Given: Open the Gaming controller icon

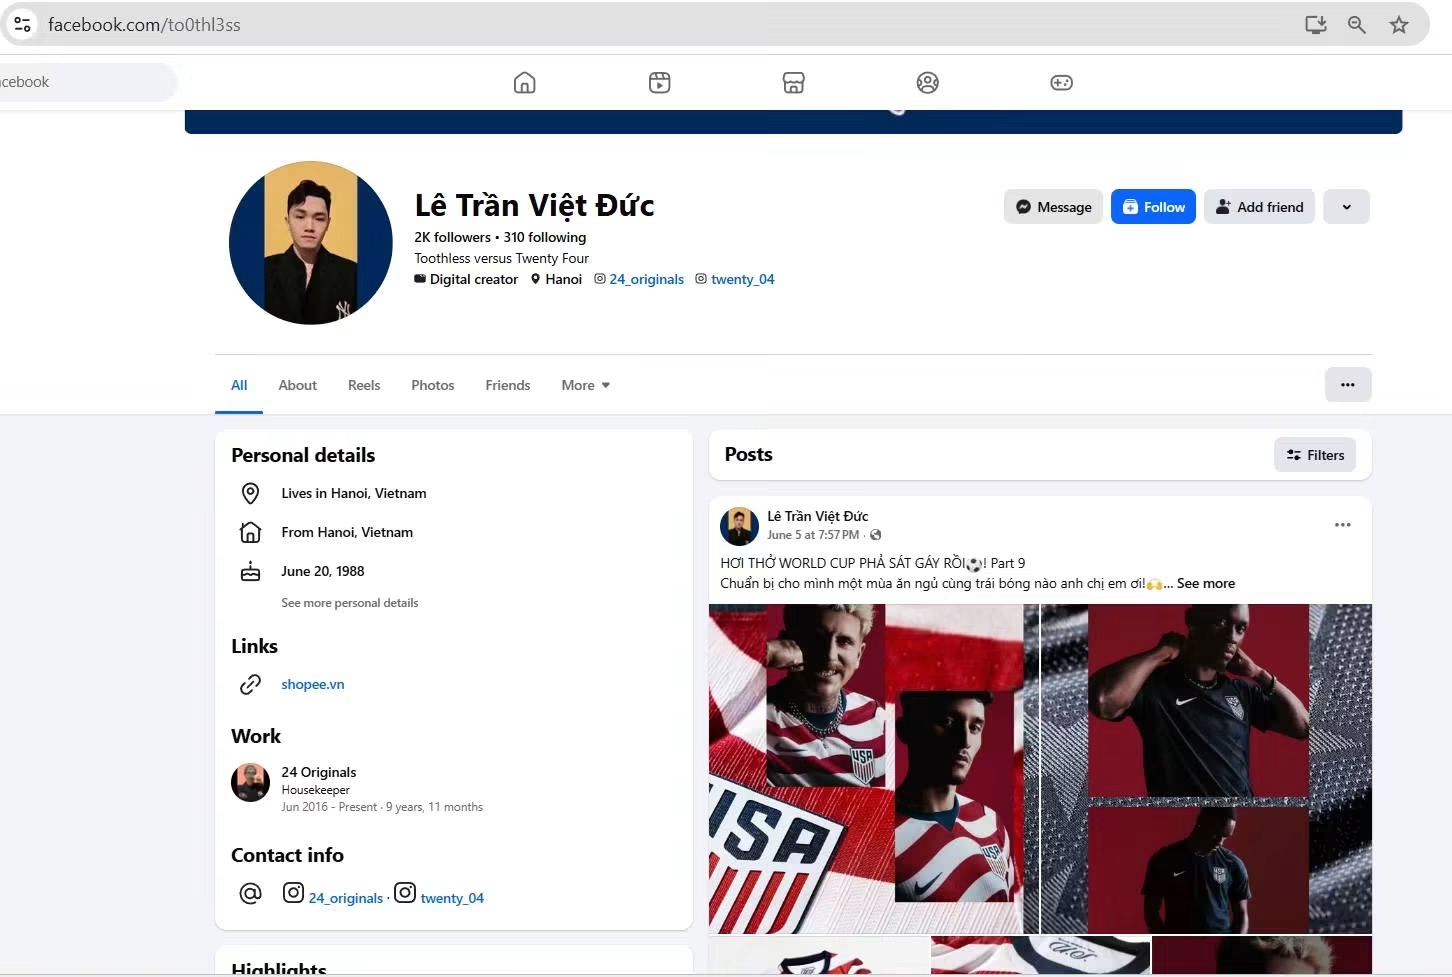Looking at the screenshot, I should pos(1062,83).
